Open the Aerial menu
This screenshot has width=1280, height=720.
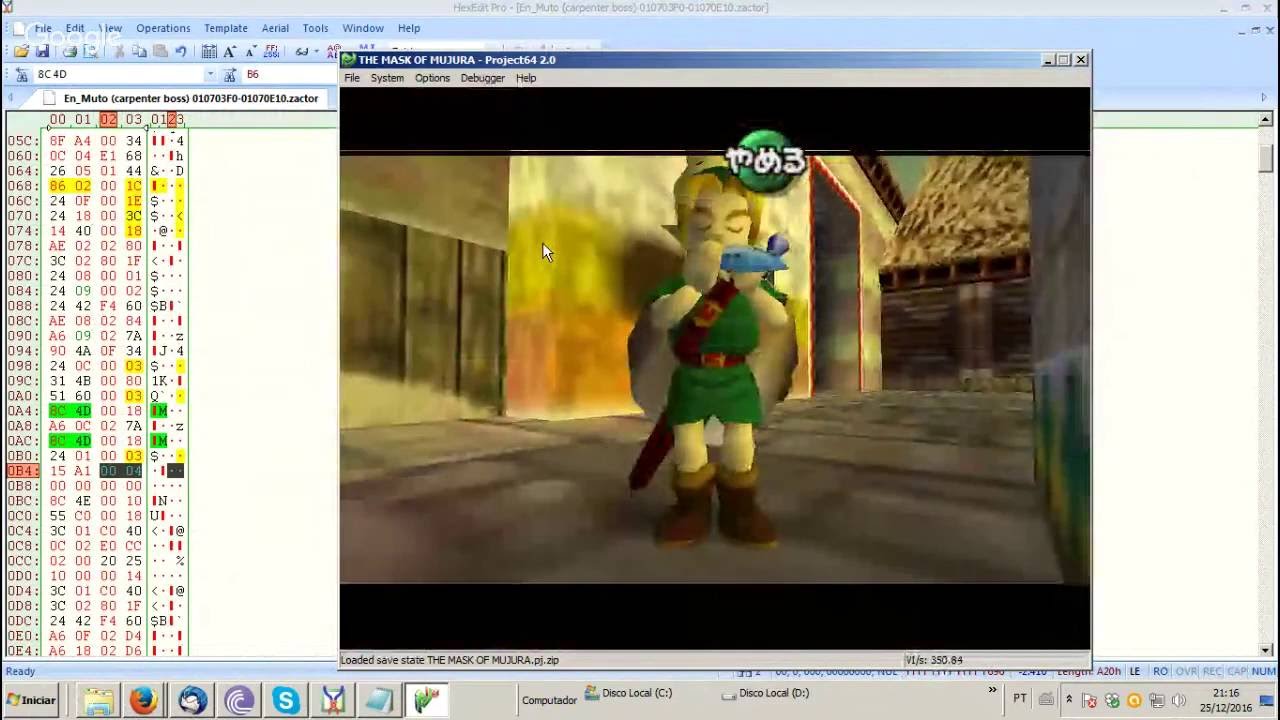click(275, 28)
